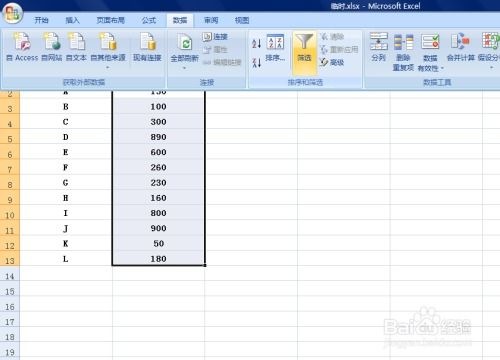
Task: Sort ascending with the A-to-Z icon
Action: point(256,43)
